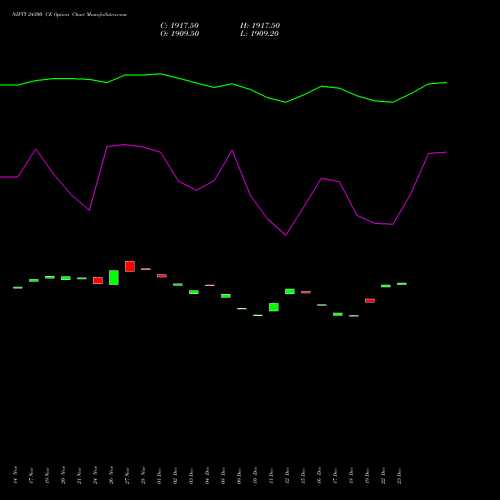Image resolution: width=500 pixels, height=500 pixels.
Task: Click the green indicator line at its right end
Action: tap(446, 82)
